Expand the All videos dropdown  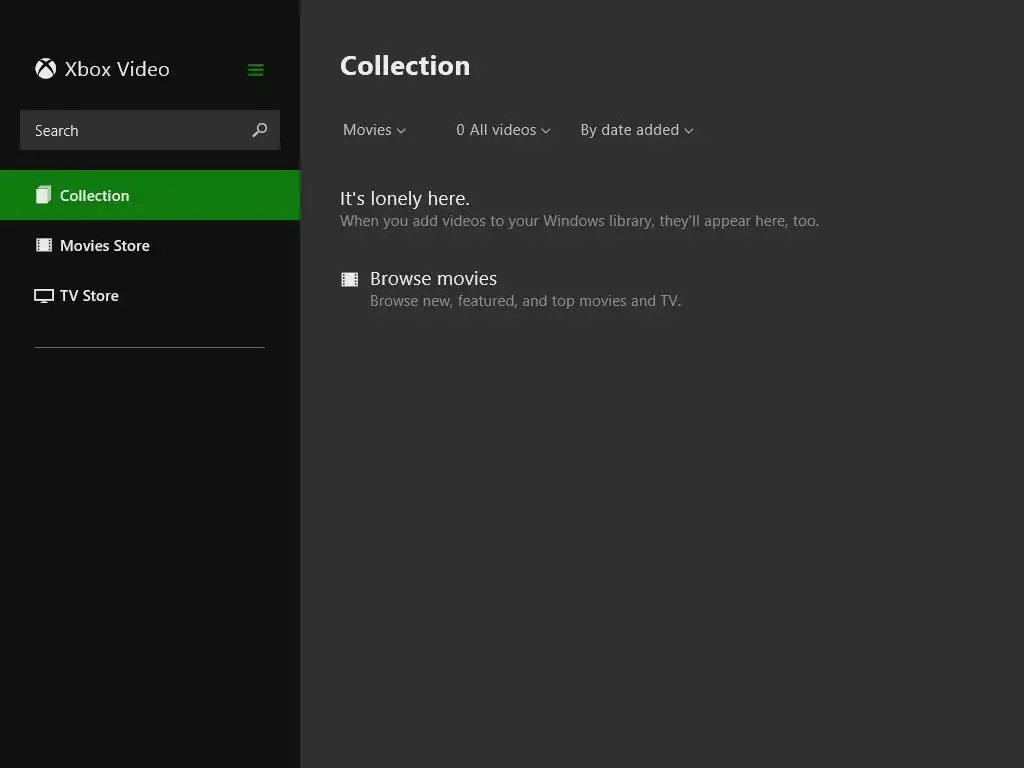click(x=503, y=130)
